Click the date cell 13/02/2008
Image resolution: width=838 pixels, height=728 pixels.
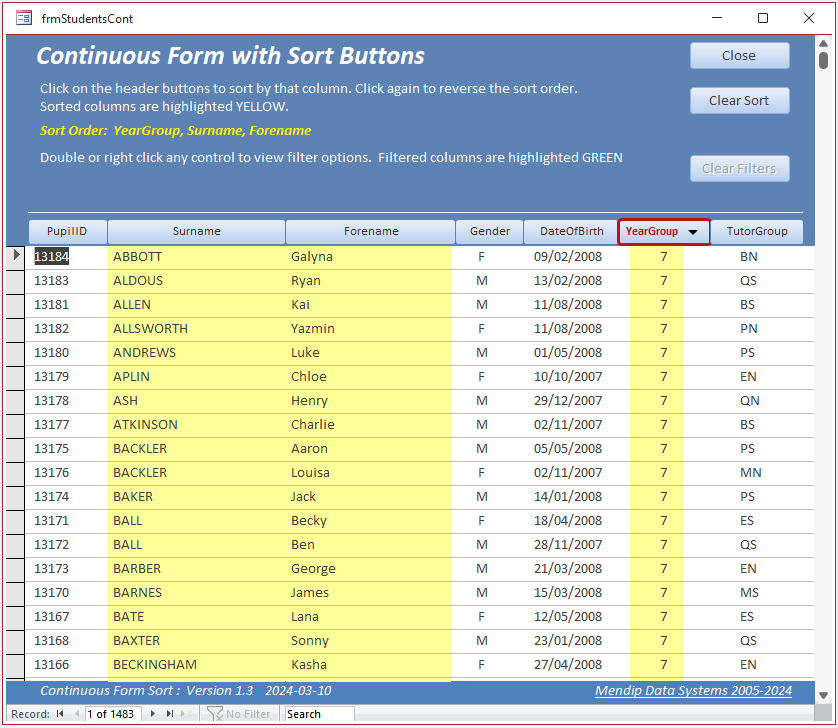point(568,281)
